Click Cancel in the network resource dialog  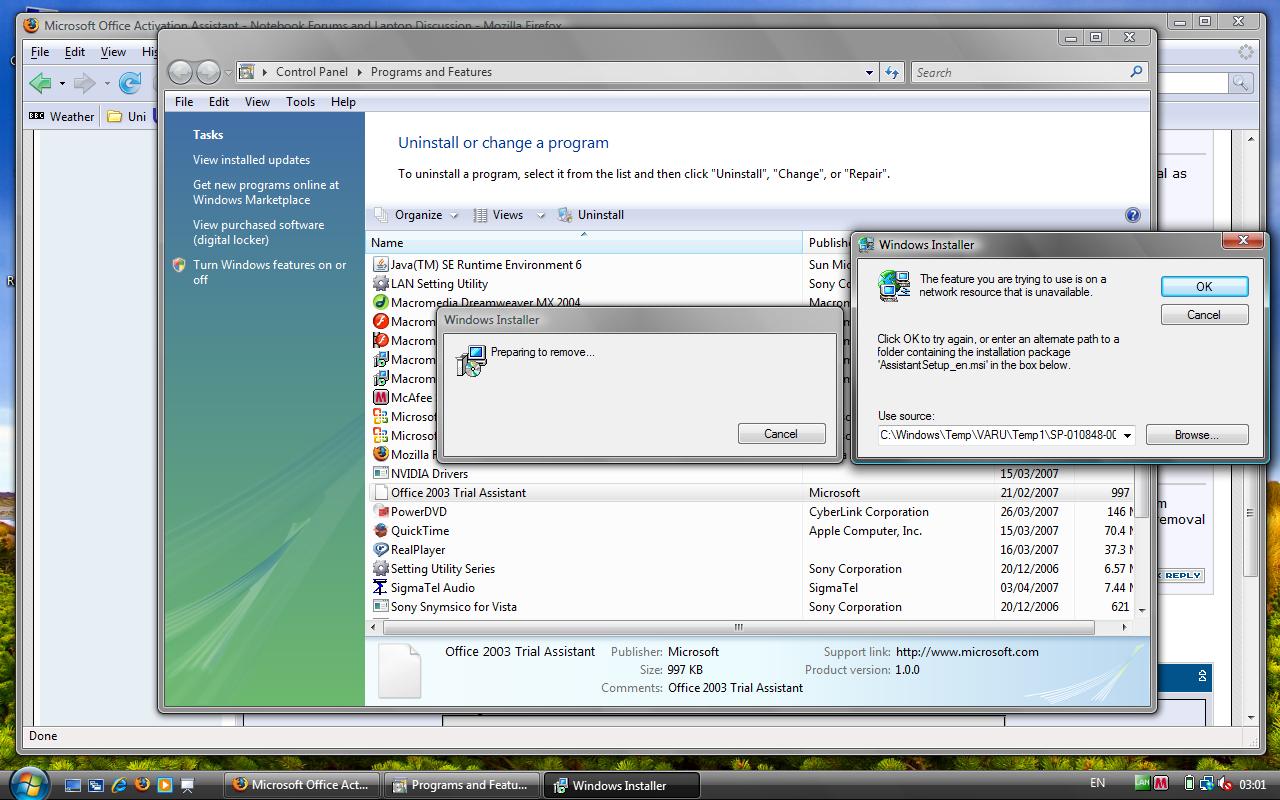coord(1204,314)
